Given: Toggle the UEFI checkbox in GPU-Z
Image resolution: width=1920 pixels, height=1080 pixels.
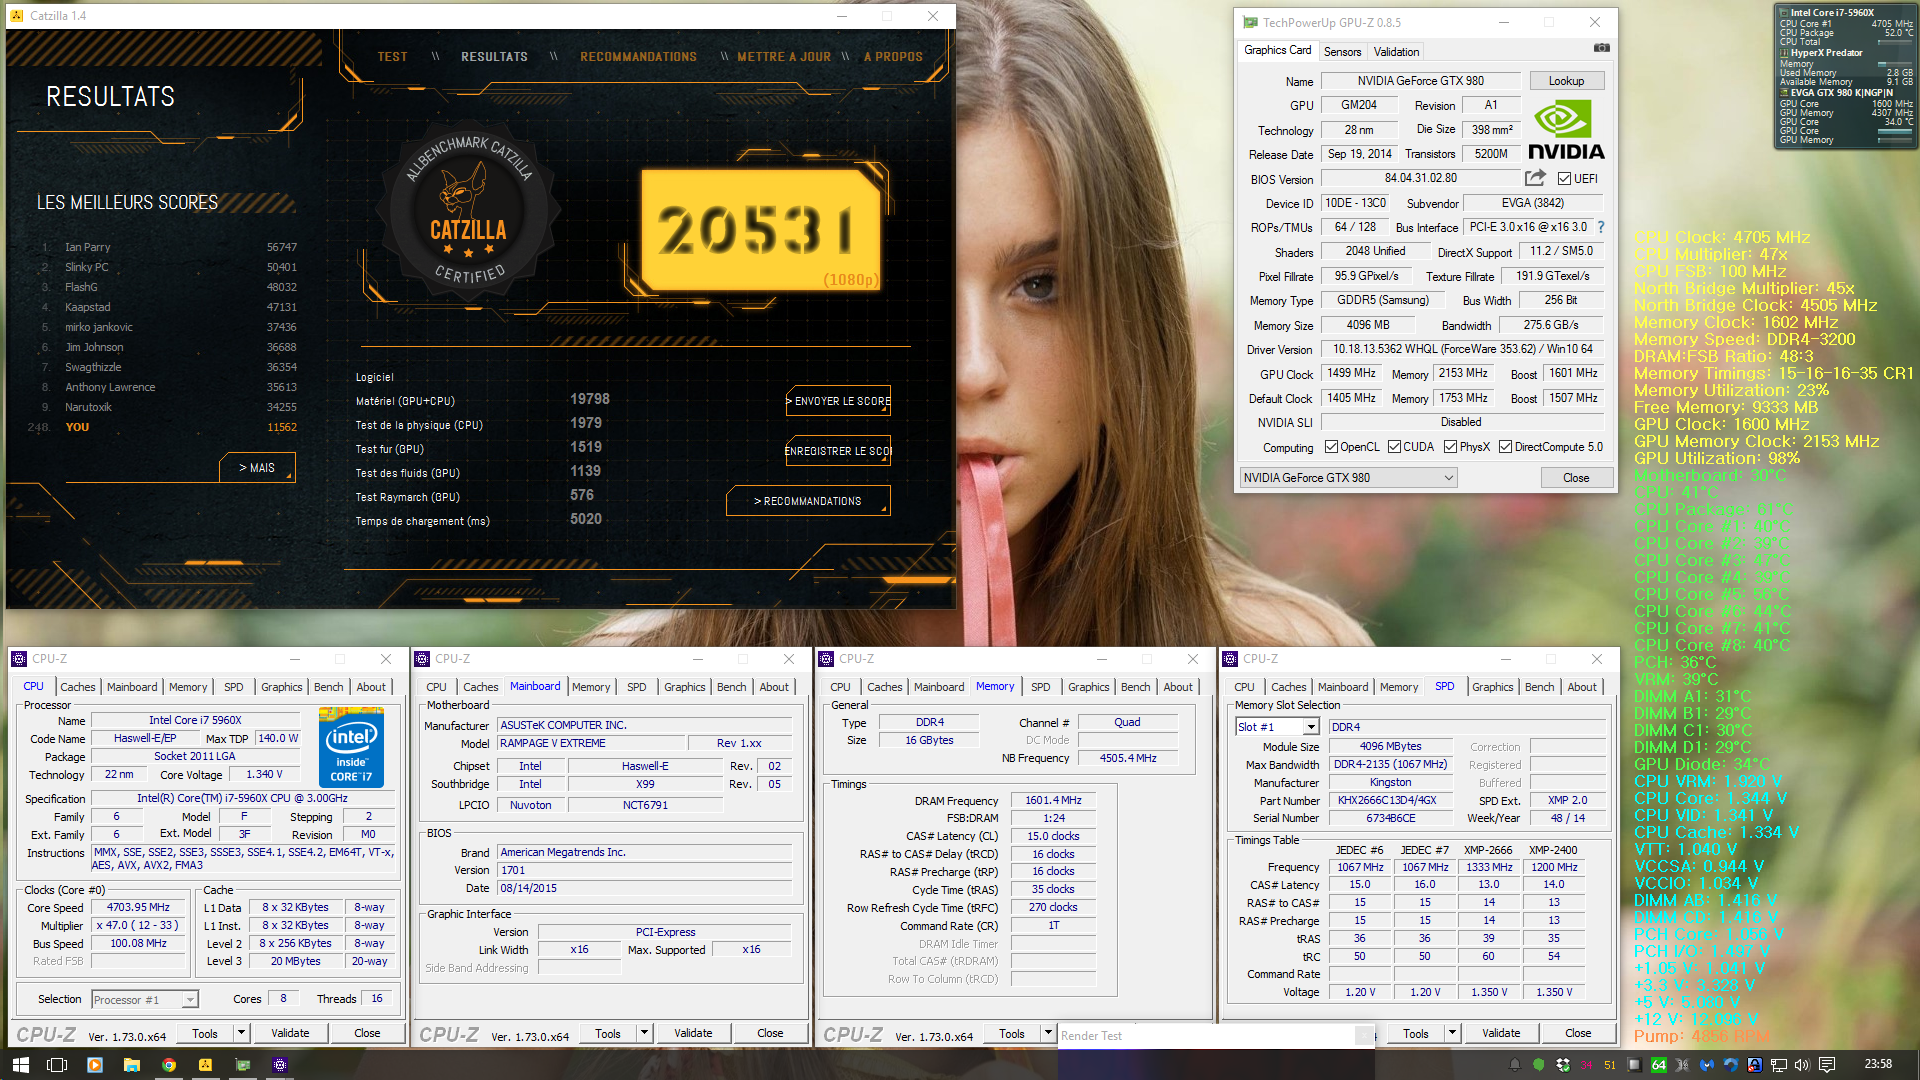Looking at the screenshot, I should pos(1564,179).
